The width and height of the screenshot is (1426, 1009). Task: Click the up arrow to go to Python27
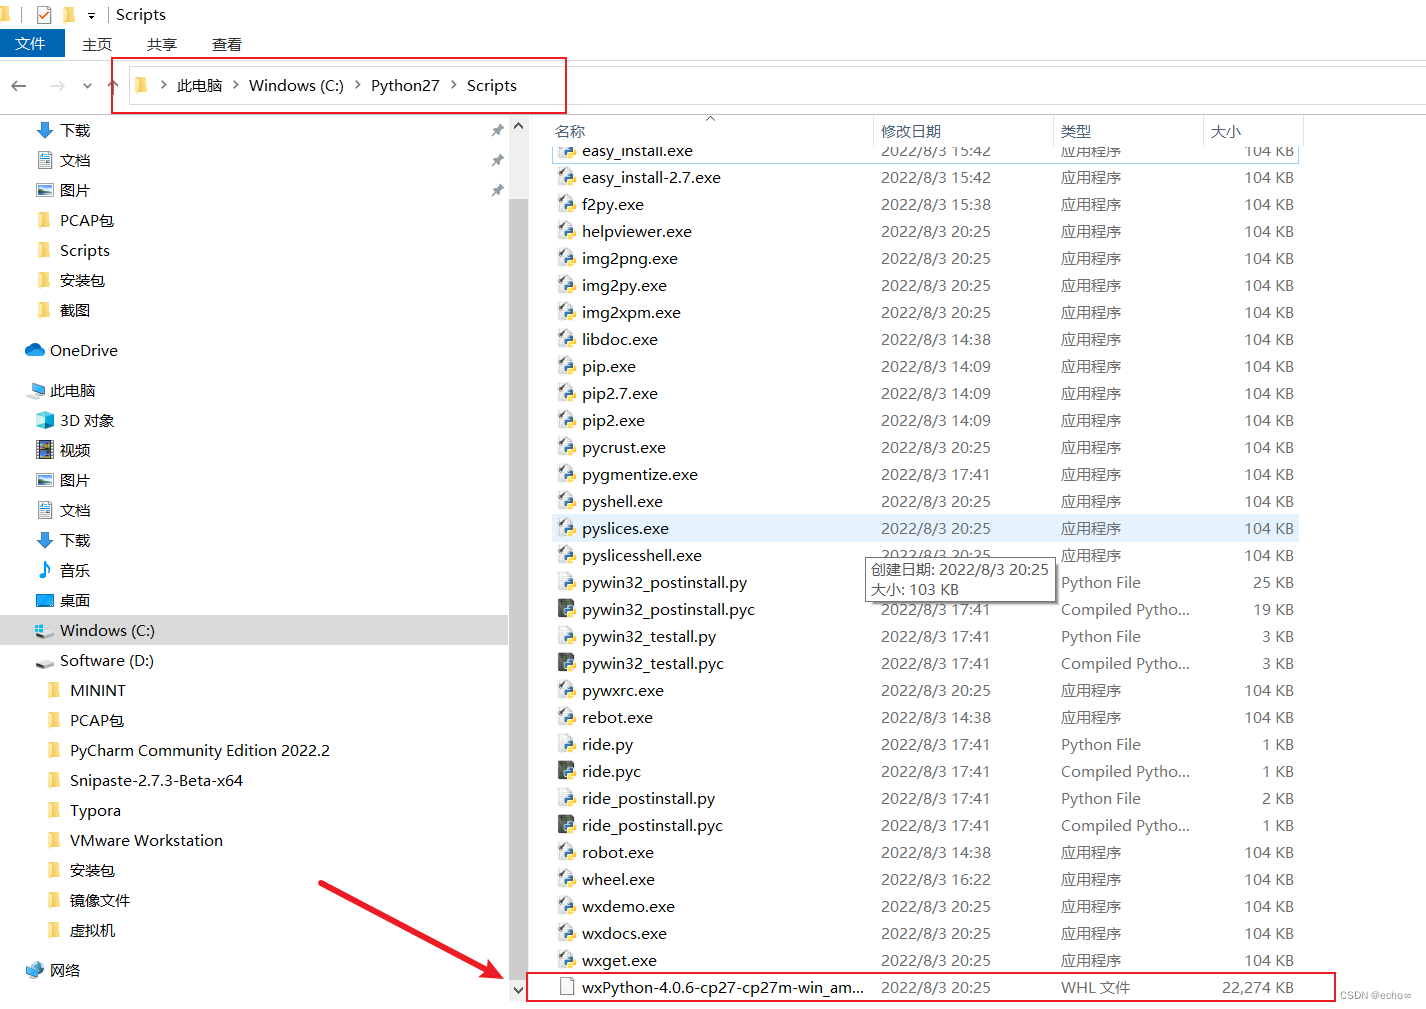(x=113, y=85)
